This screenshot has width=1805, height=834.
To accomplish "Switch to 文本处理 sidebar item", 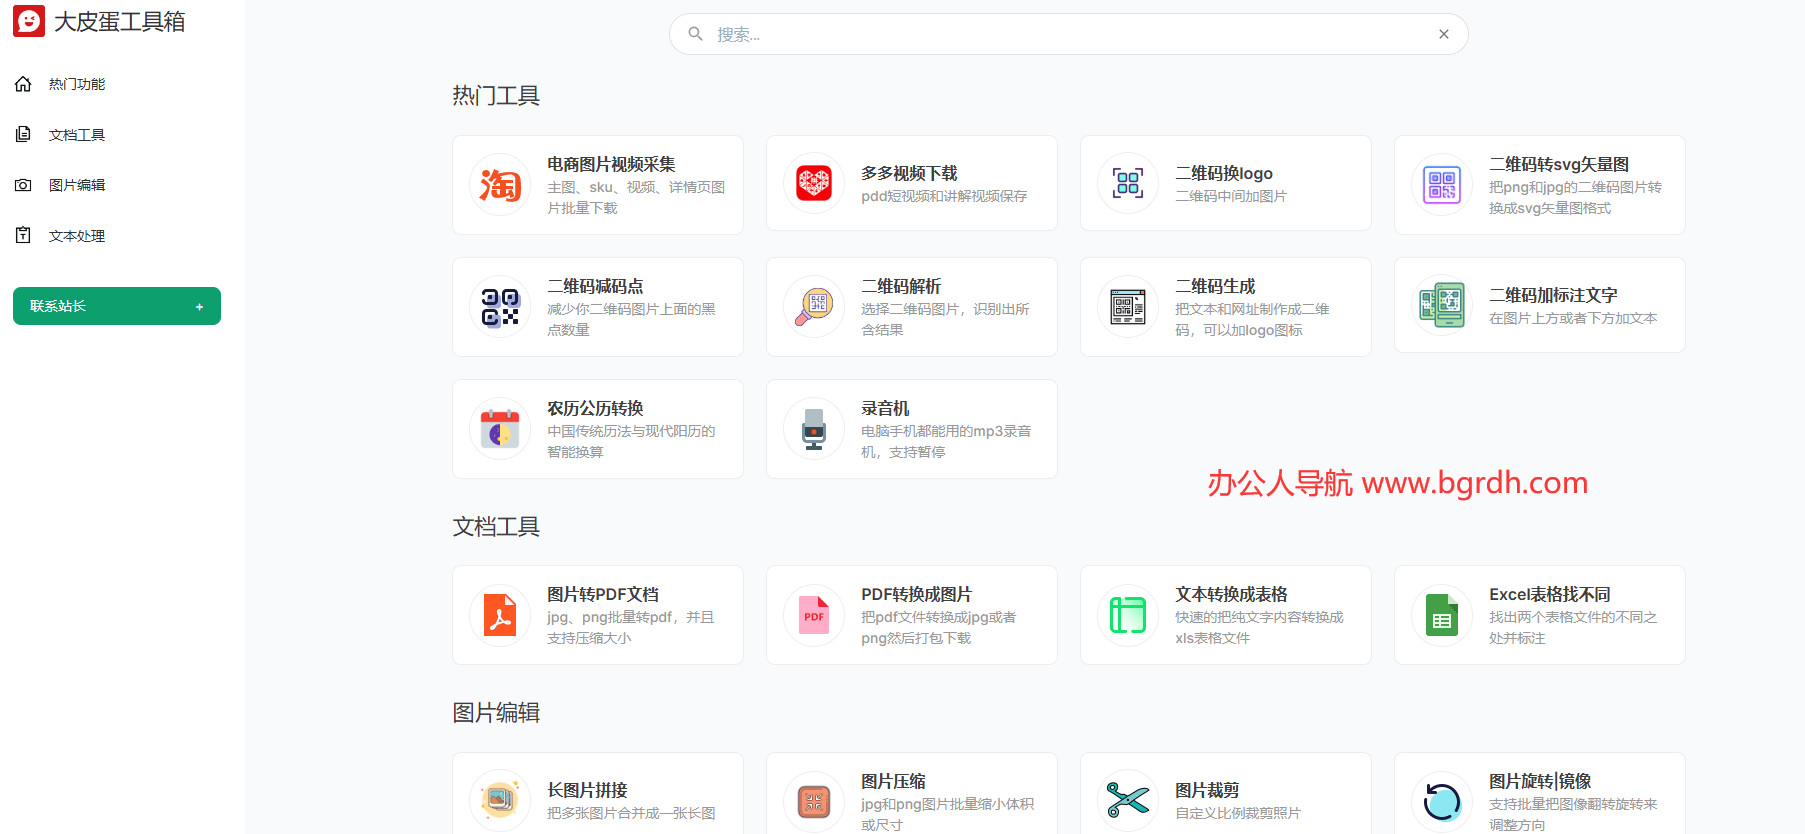I will pos(77,236).
